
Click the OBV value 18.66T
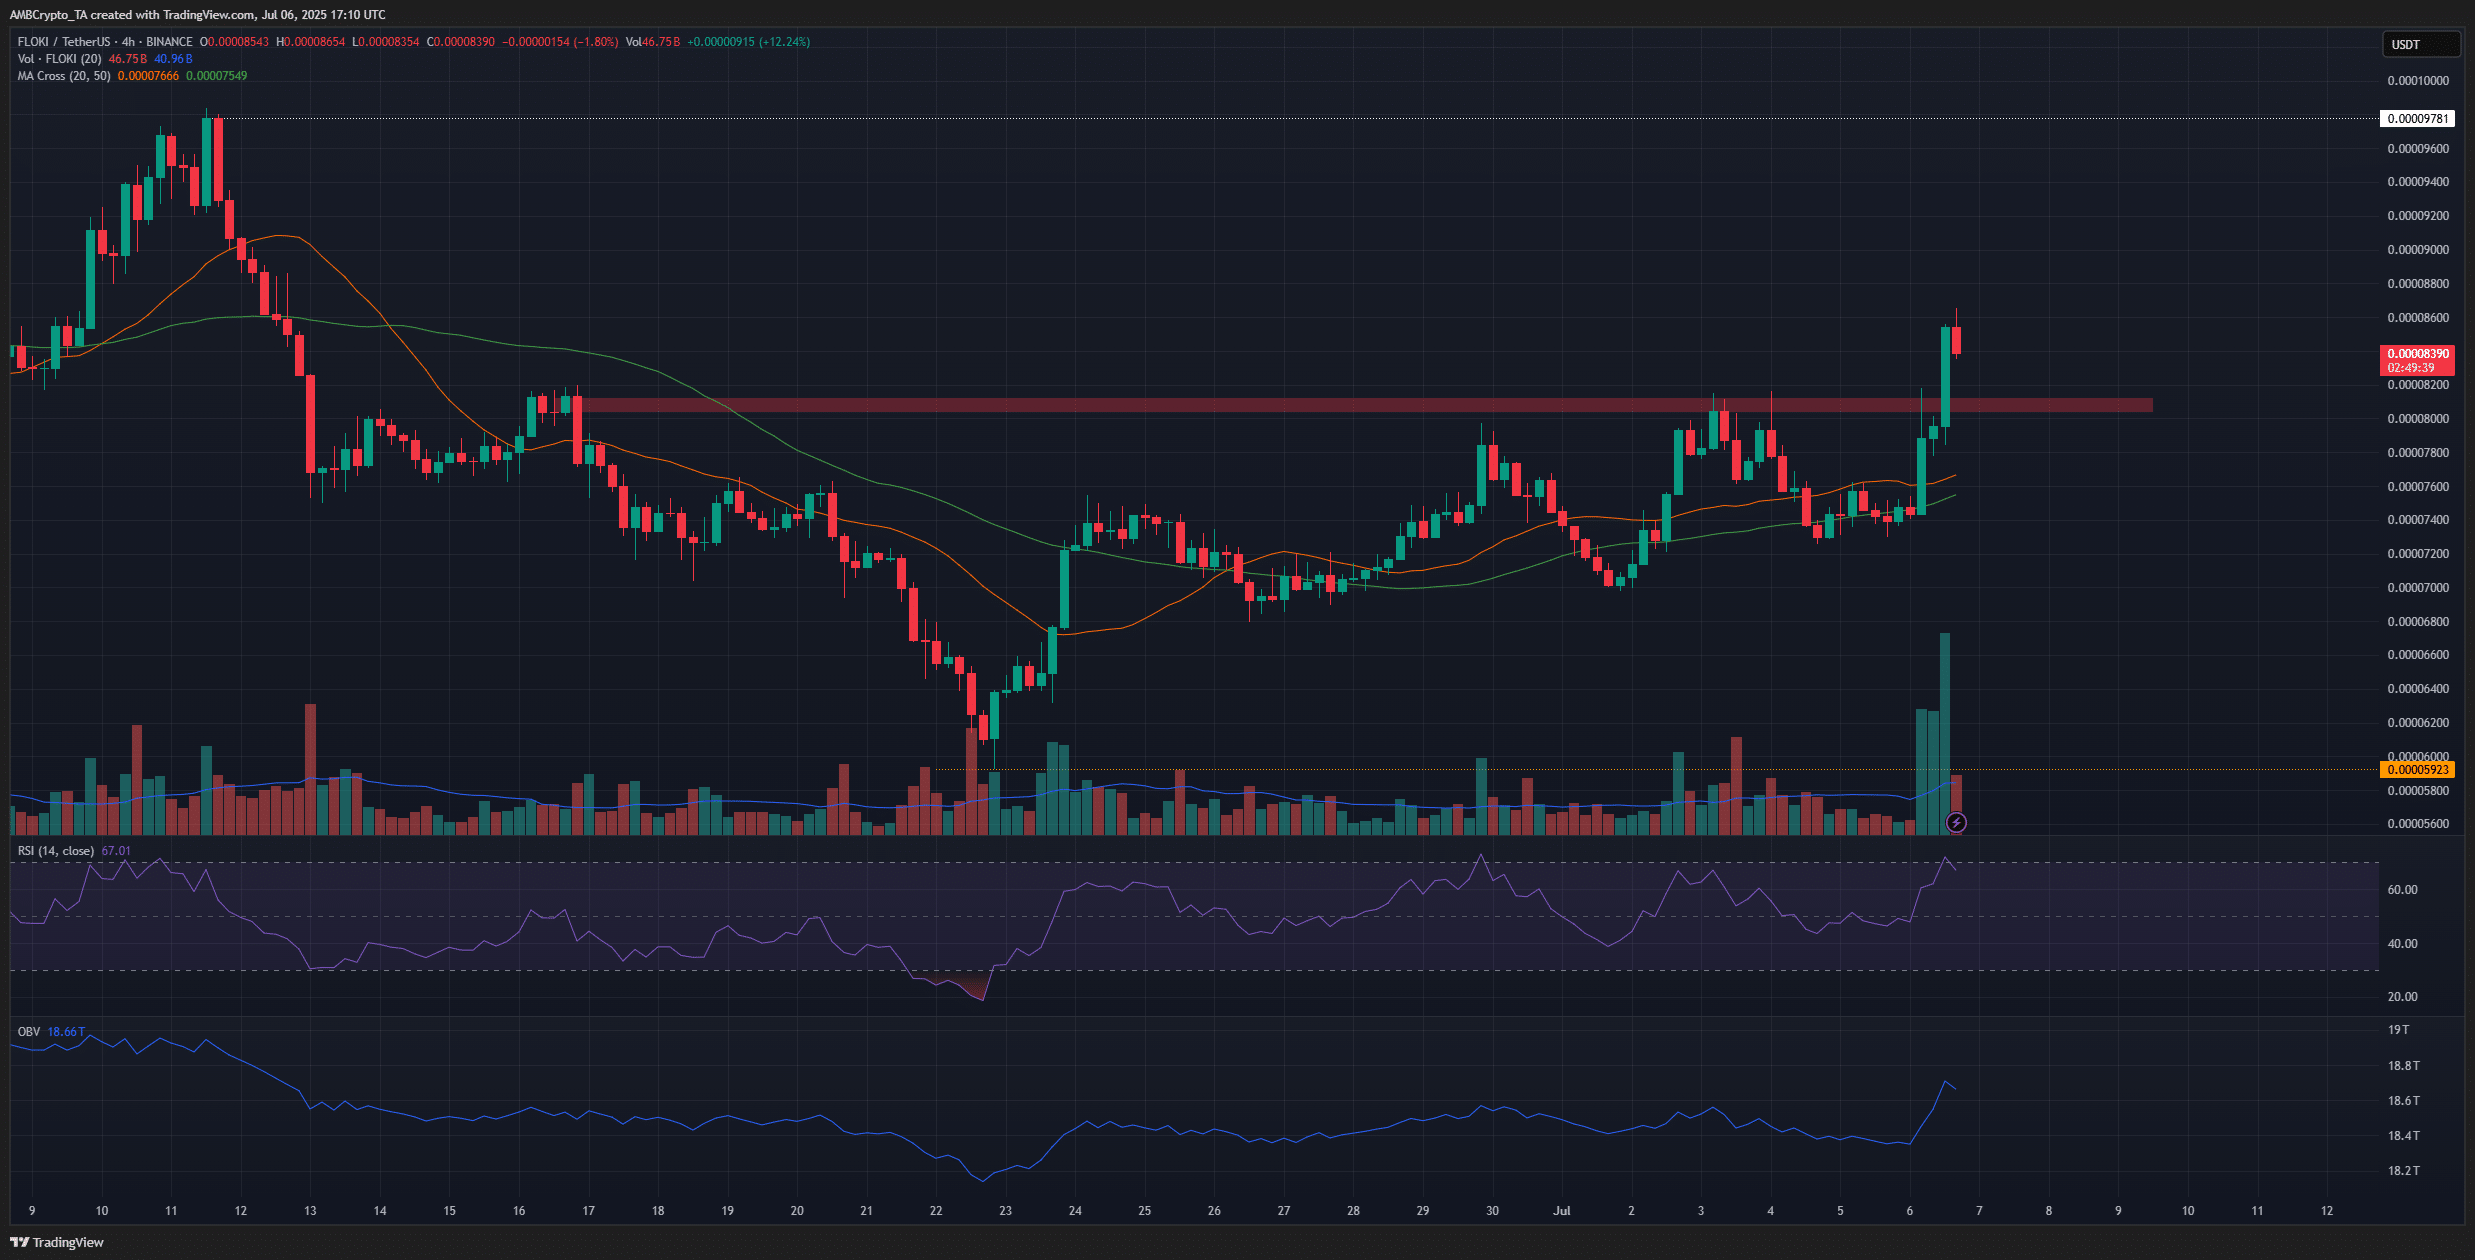(67, 1030)
